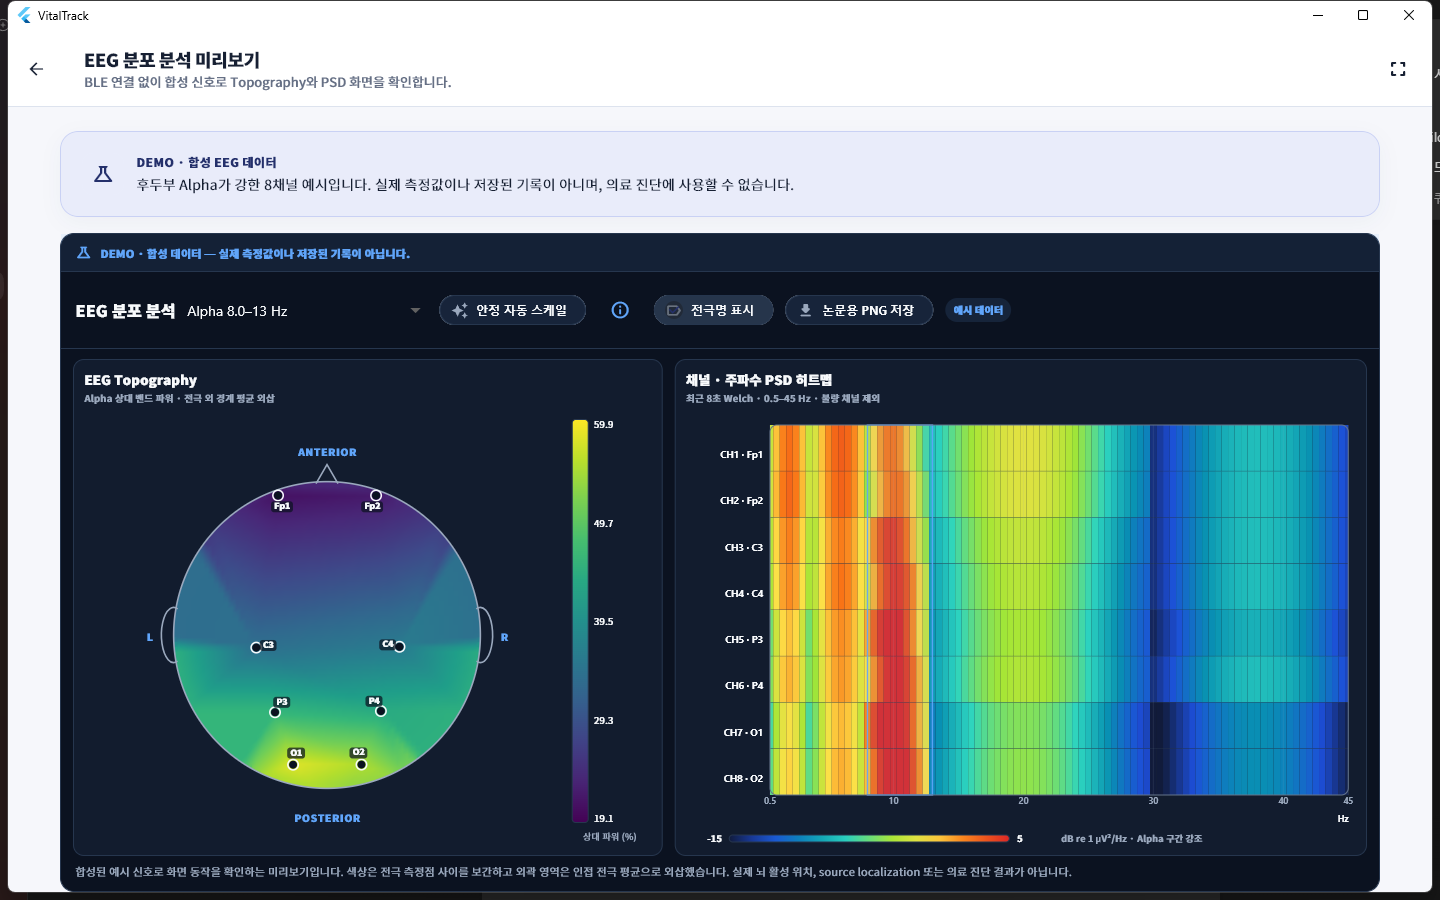Select the Fp1 electrode on the topography
1440x900 pixels.
(x=278, y=495)
